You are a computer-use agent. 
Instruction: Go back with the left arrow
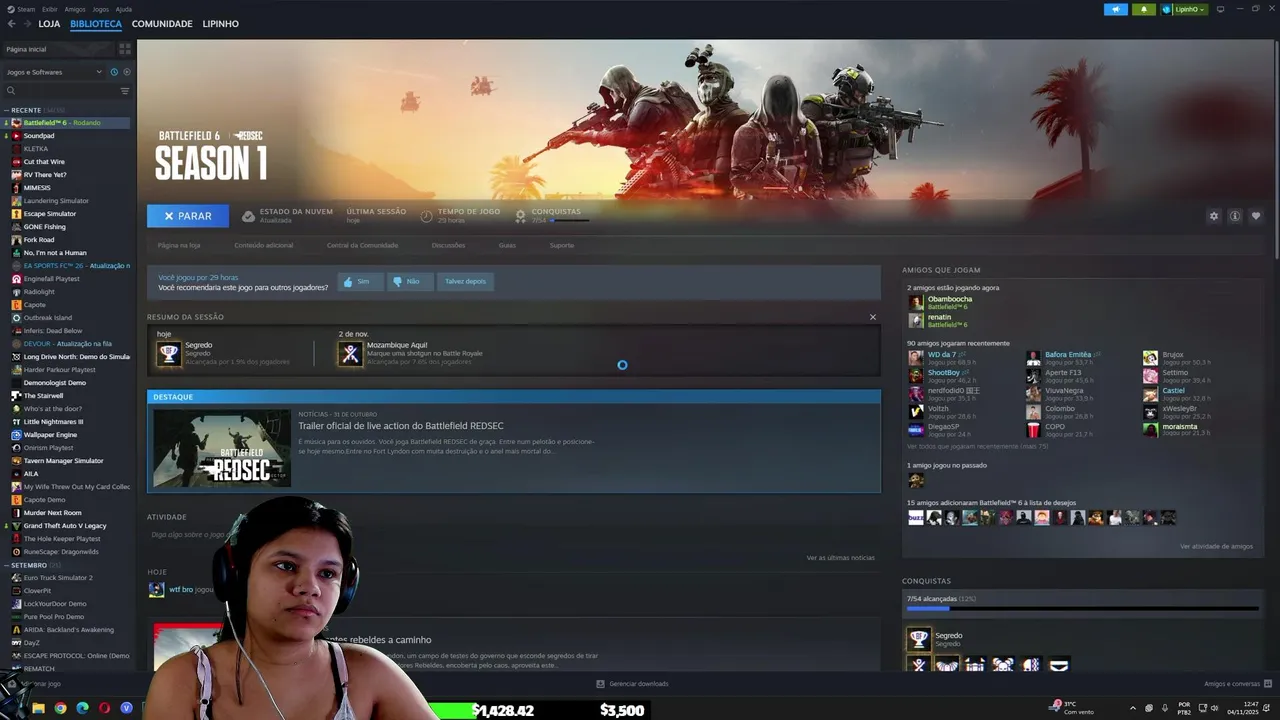coord(11,24)
